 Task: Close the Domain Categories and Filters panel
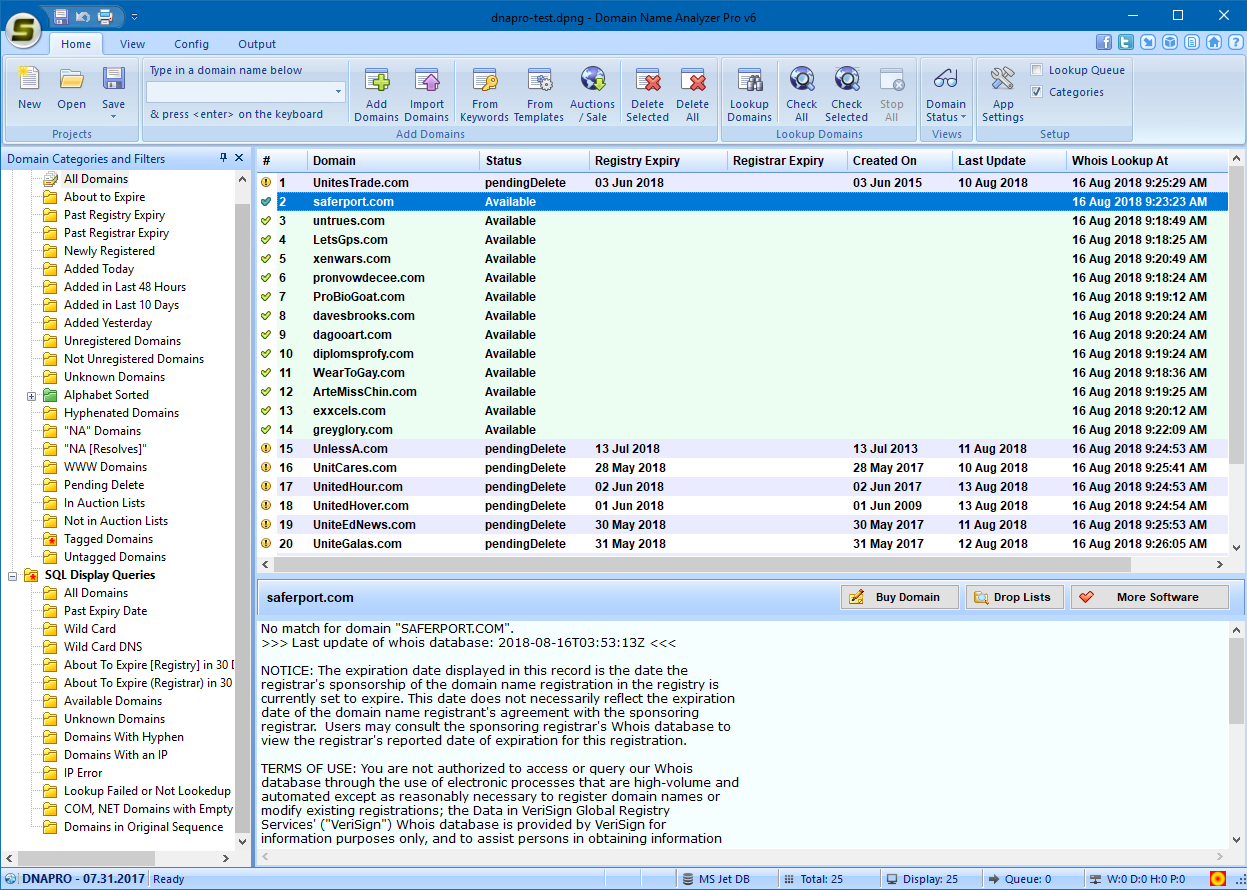coord(239,158)
